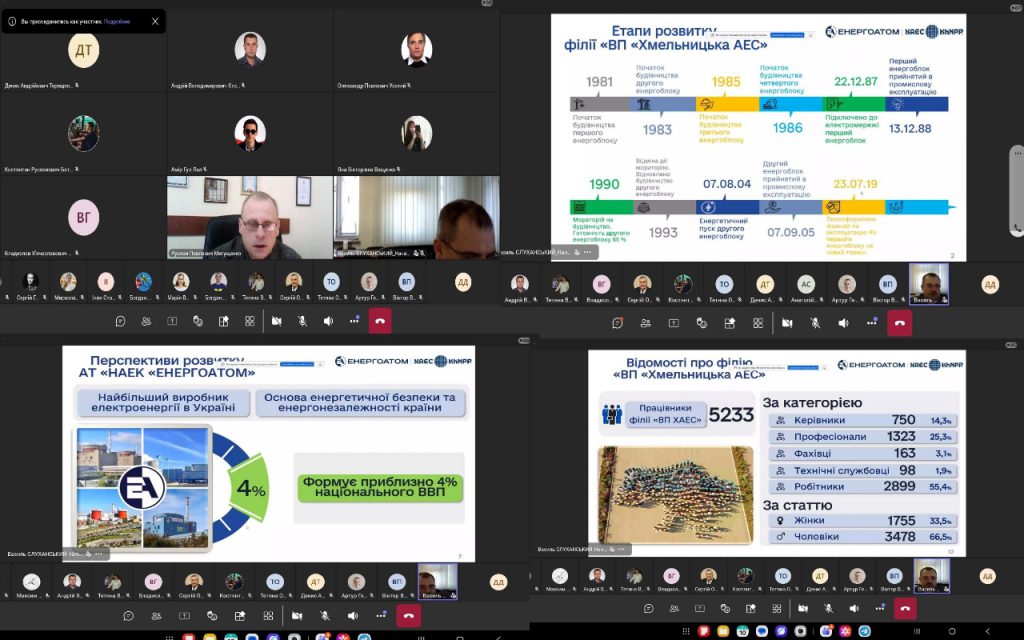Toggle speaker in the 'Етапи розвитку' meeting
Viewport: 1024px width, 640px height.
coord(844,323)
